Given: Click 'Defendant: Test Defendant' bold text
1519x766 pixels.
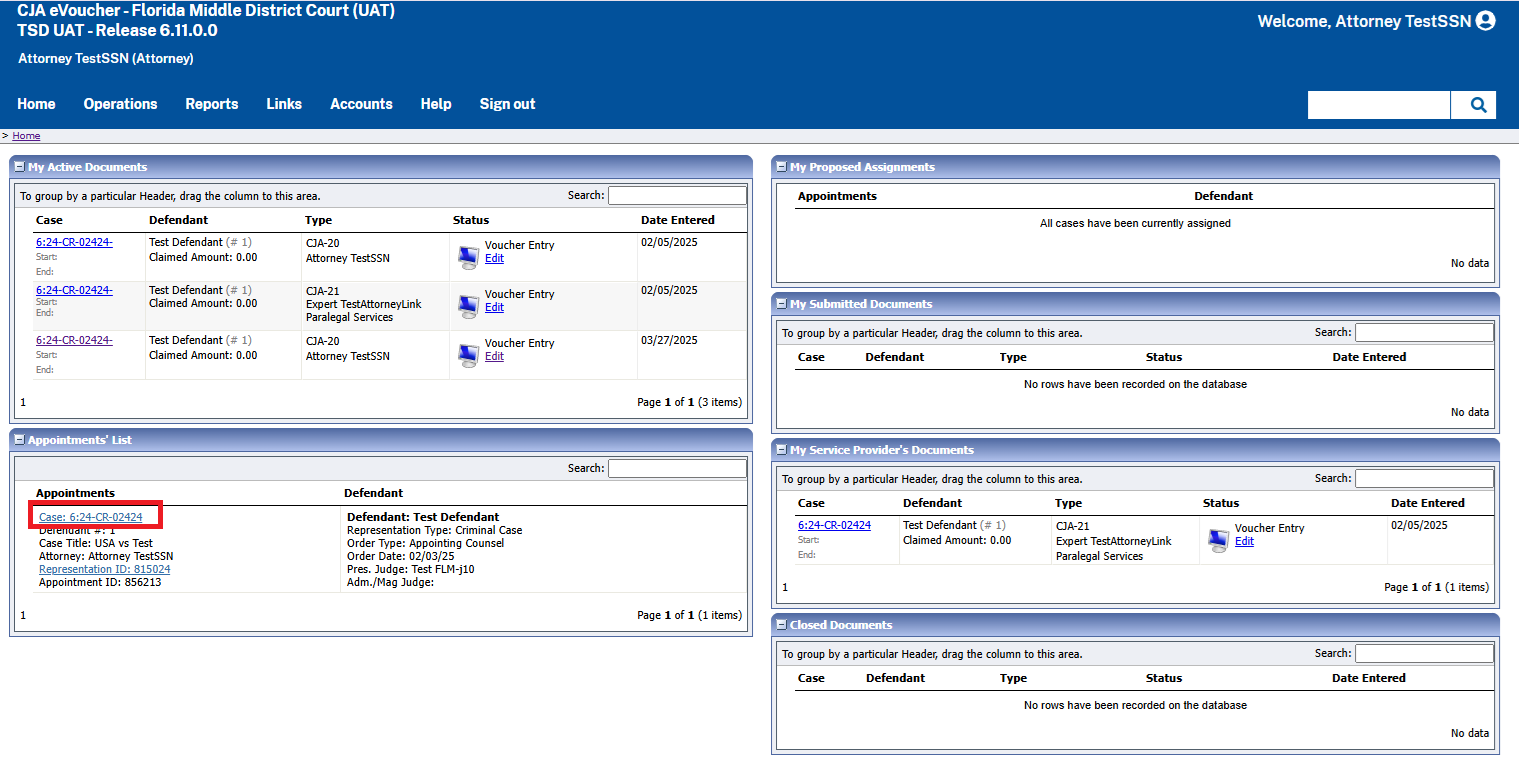Looking at the screenshot, I should tap(423, 517).
